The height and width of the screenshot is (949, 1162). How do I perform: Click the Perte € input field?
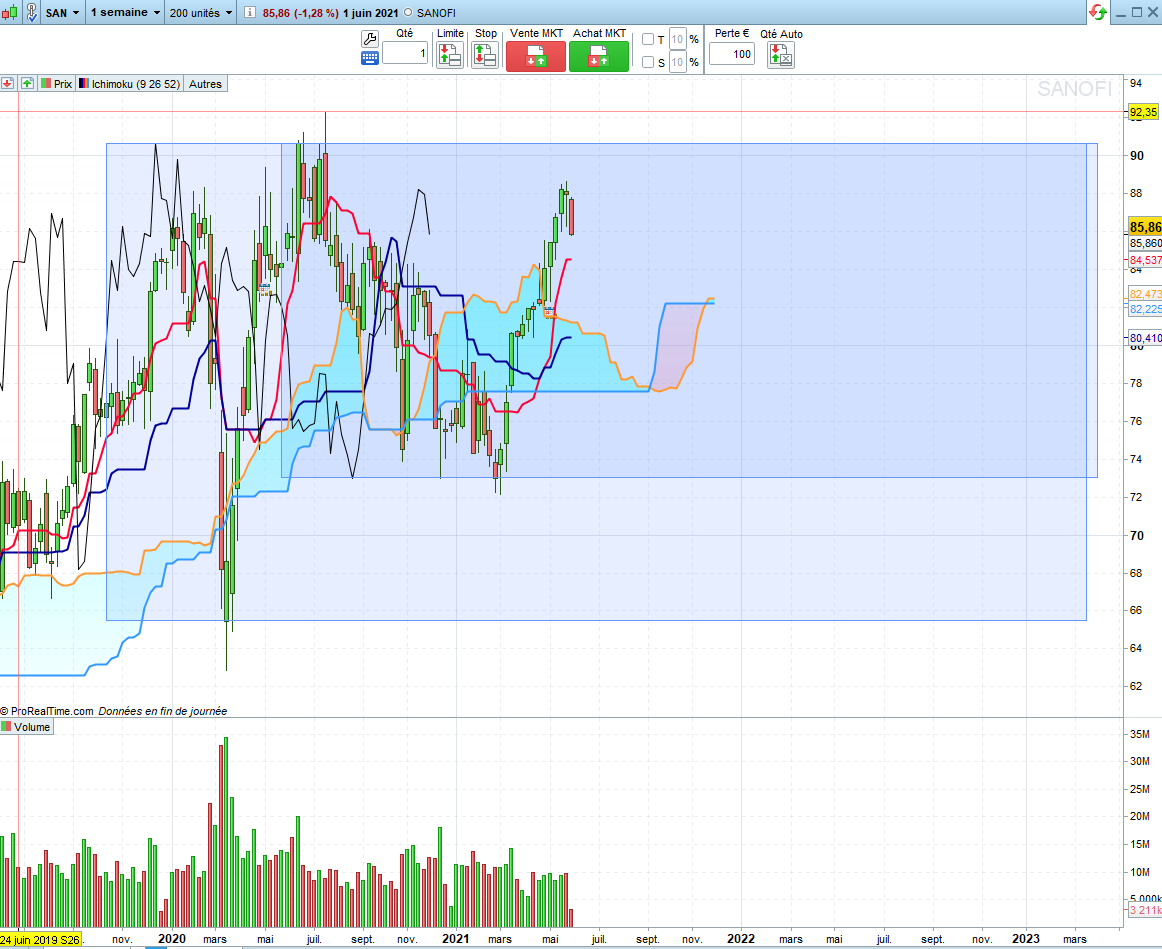point(731,53)
